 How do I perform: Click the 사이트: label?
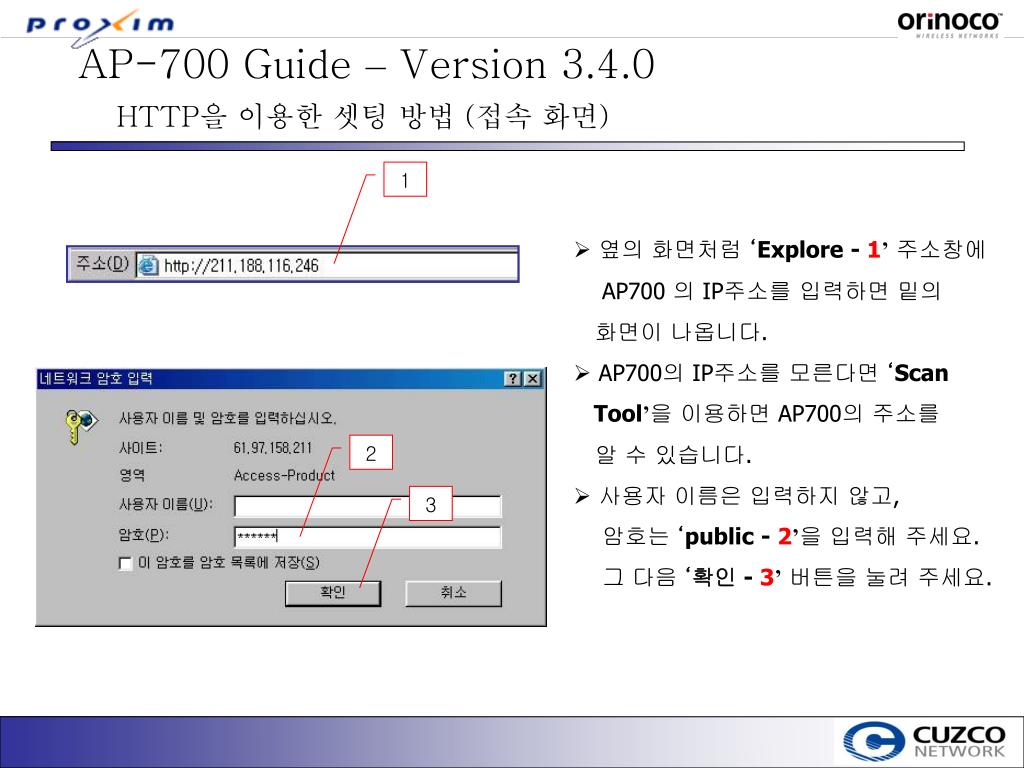[140, 448]
